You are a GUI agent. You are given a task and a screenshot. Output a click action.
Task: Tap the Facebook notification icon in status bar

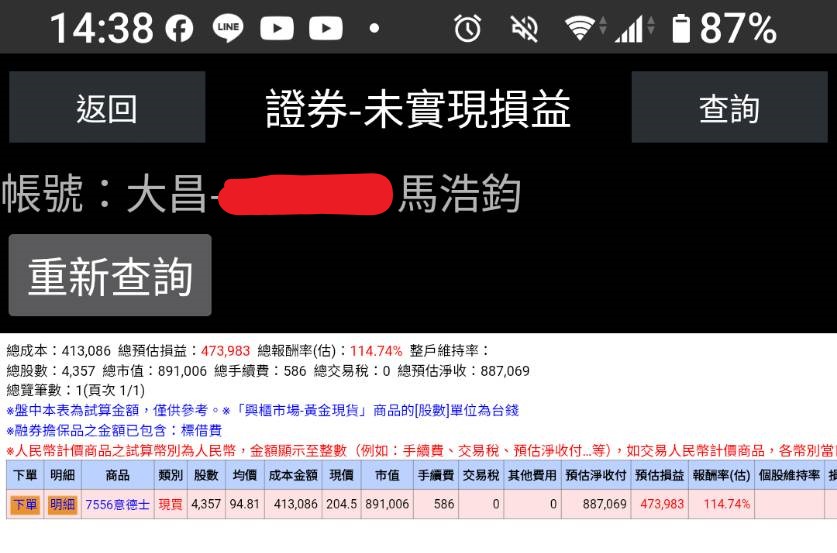179,28
